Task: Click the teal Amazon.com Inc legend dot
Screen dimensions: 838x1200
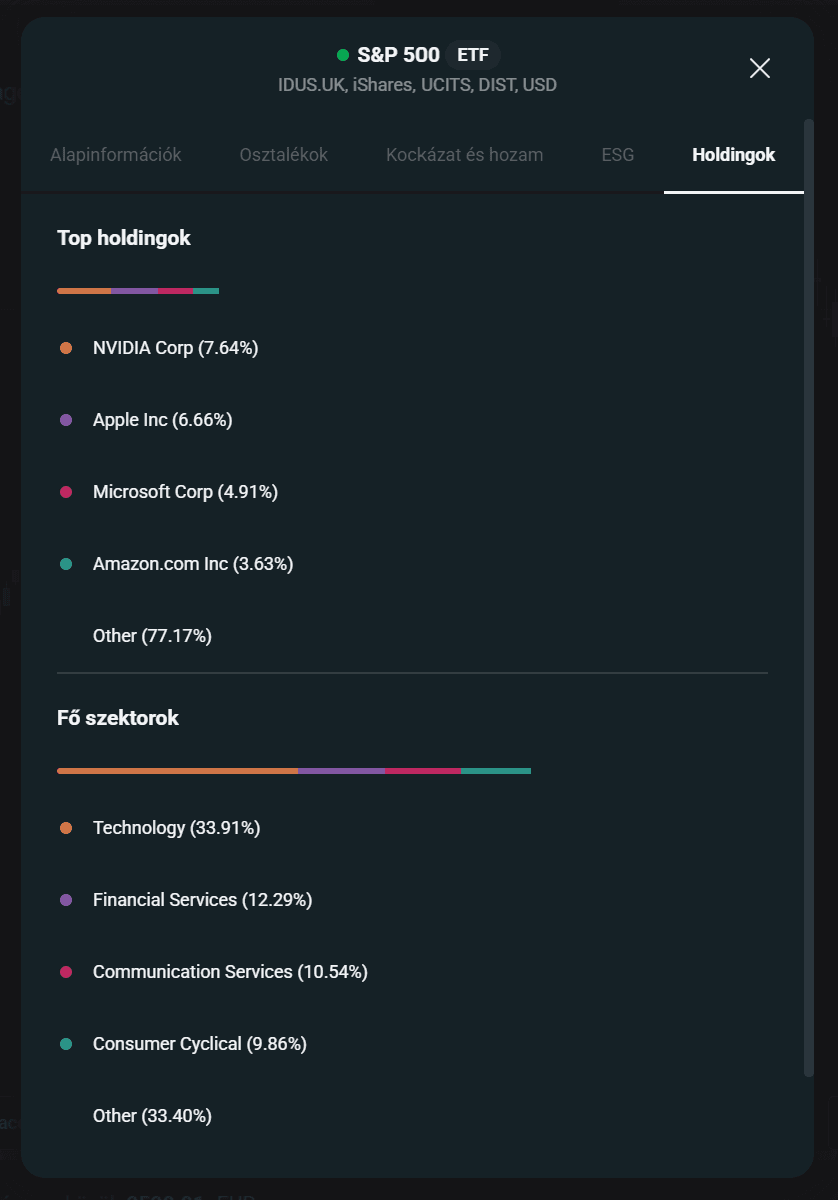Action: coord(66,564)
